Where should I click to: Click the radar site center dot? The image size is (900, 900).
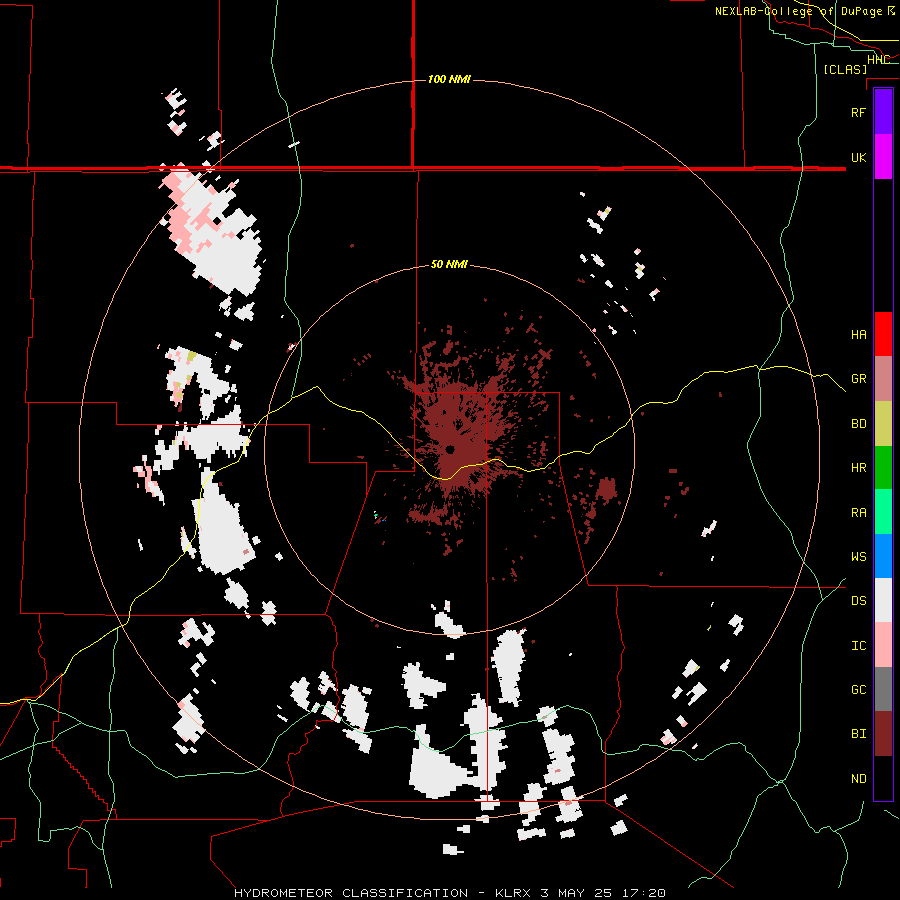[x=450, y=449]
